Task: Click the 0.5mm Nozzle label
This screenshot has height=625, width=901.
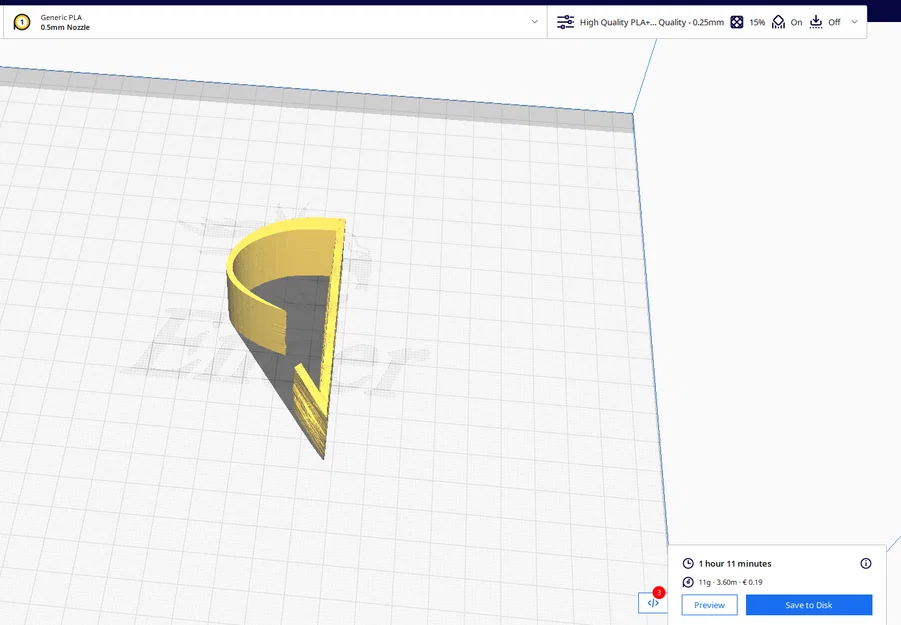Action: tap(65, 27)
